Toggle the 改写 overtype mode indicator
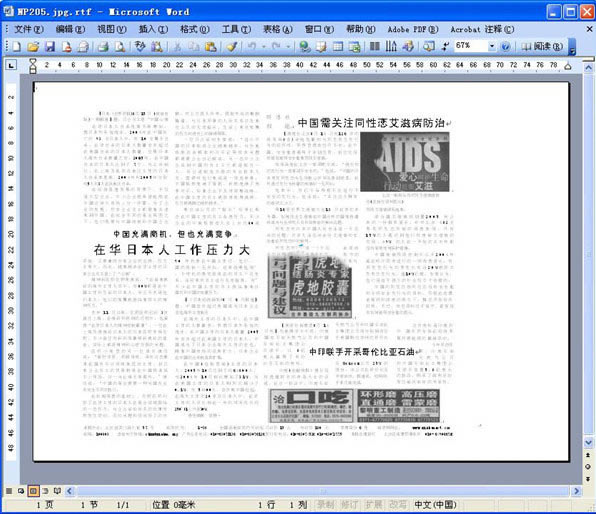 [398, 504]
